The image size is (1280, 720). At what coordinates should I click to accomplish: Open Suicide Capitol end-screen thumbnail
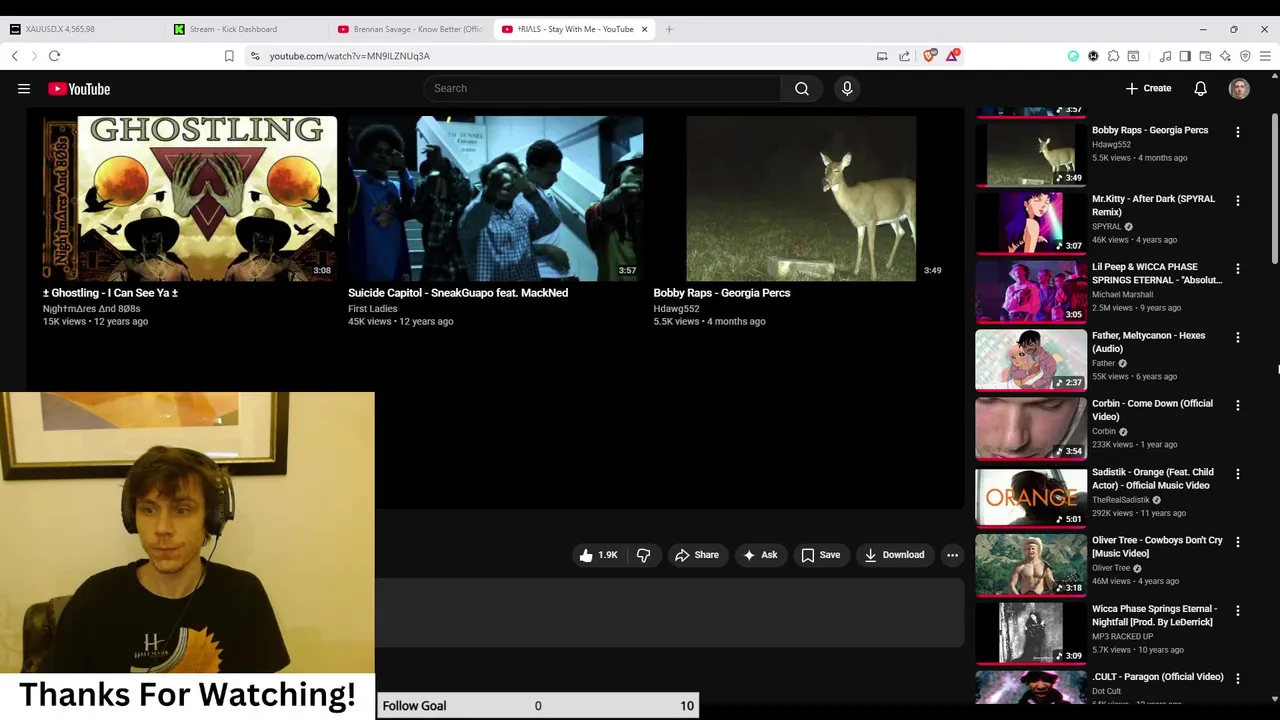[495, 198]
